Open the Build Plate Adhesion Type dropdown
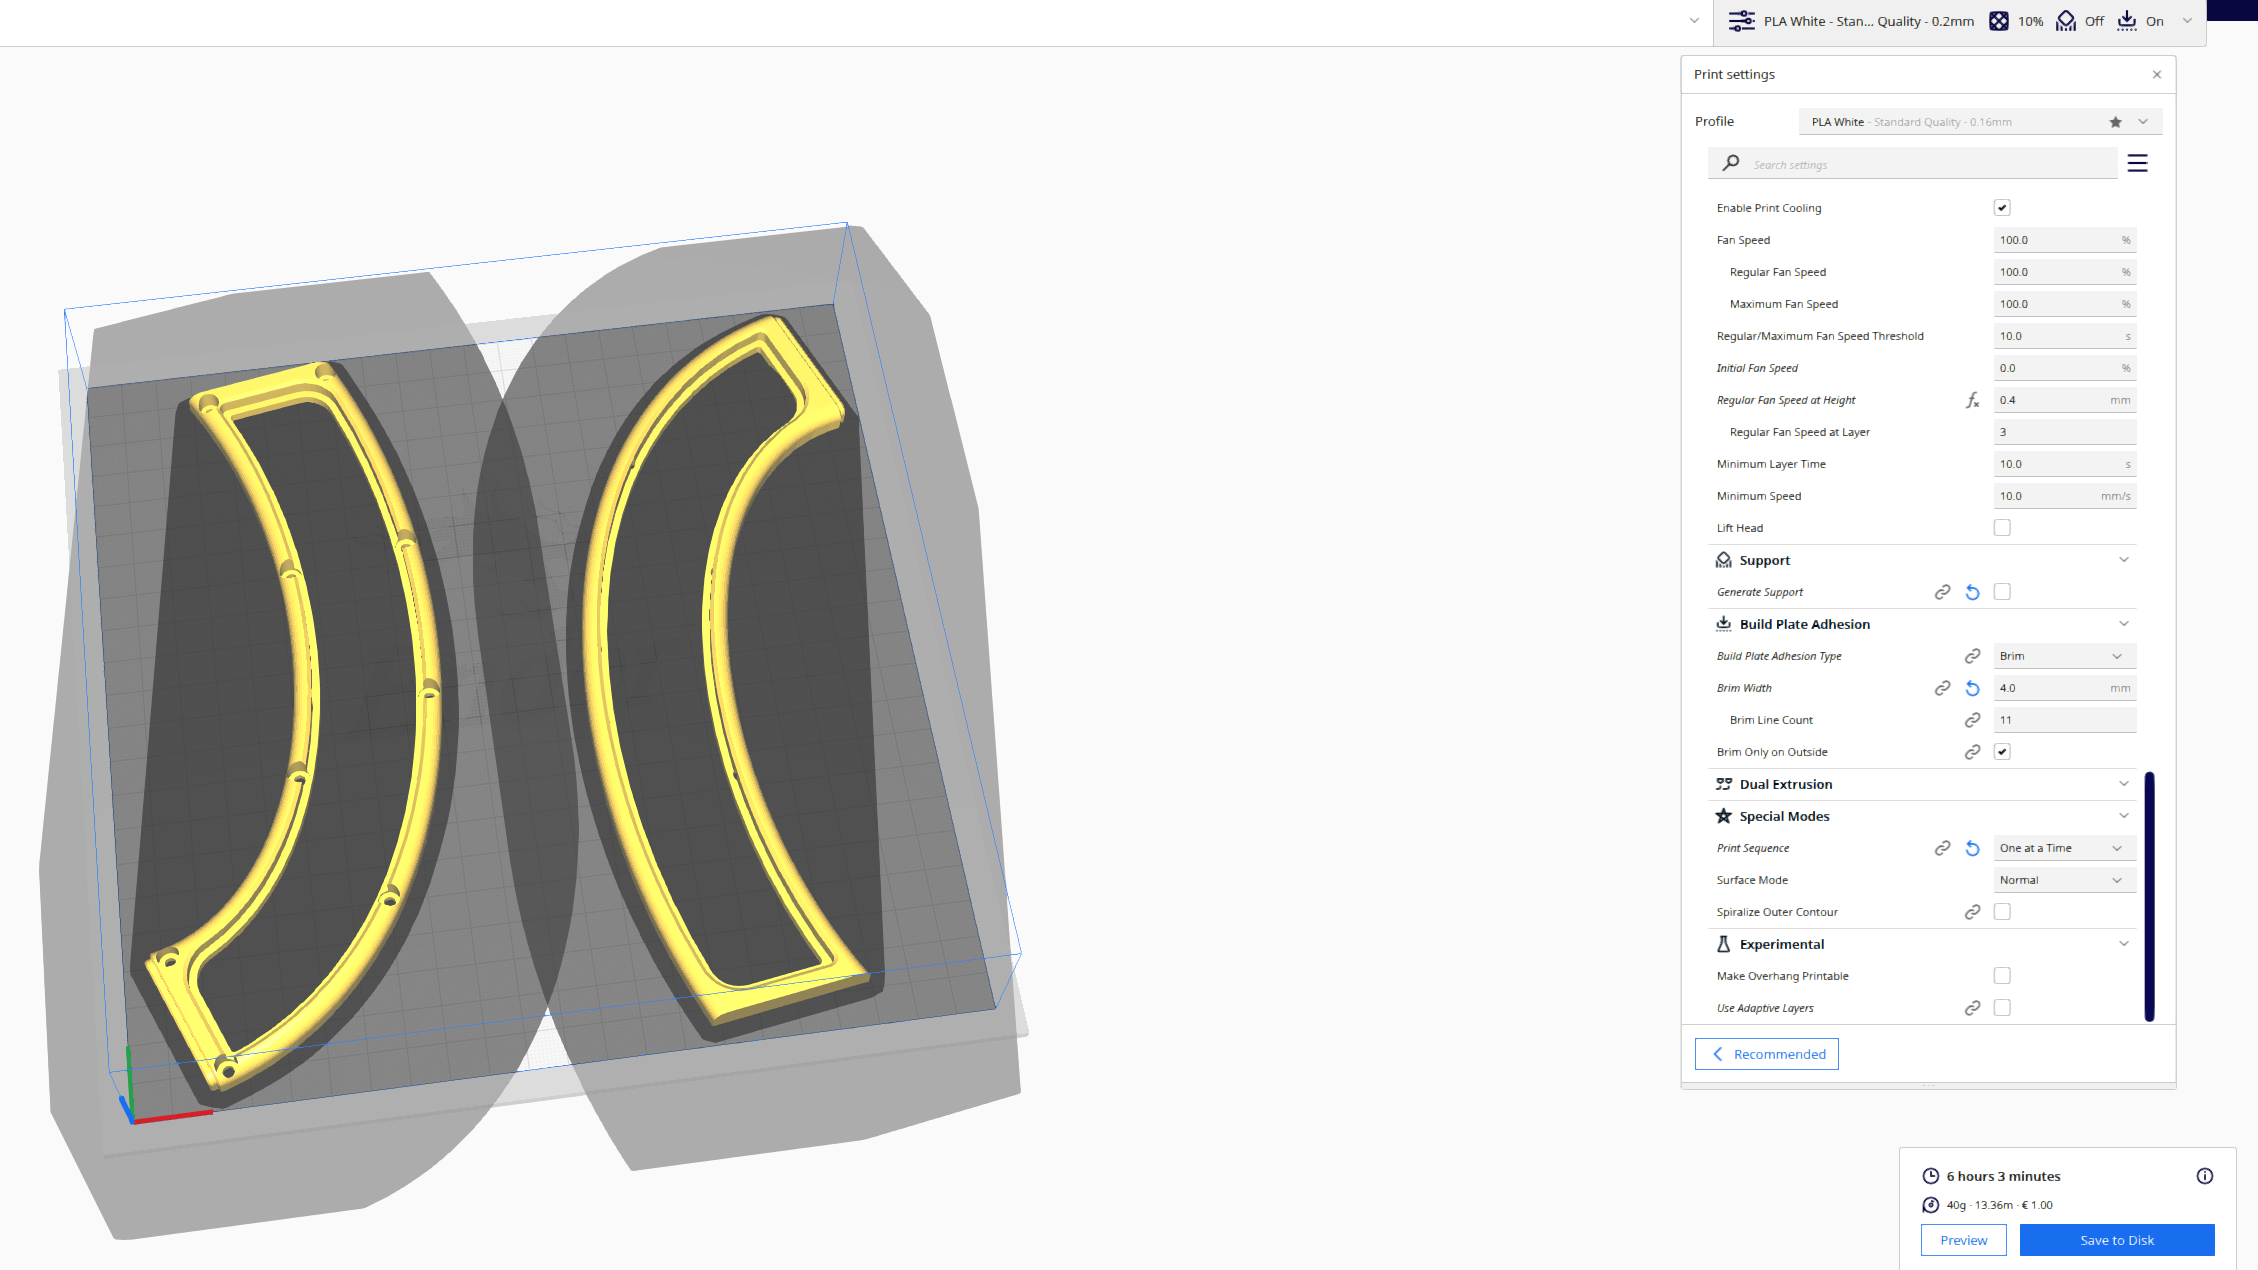Viewport: 2258px width, 1270px height. [x=2064, y=655]
